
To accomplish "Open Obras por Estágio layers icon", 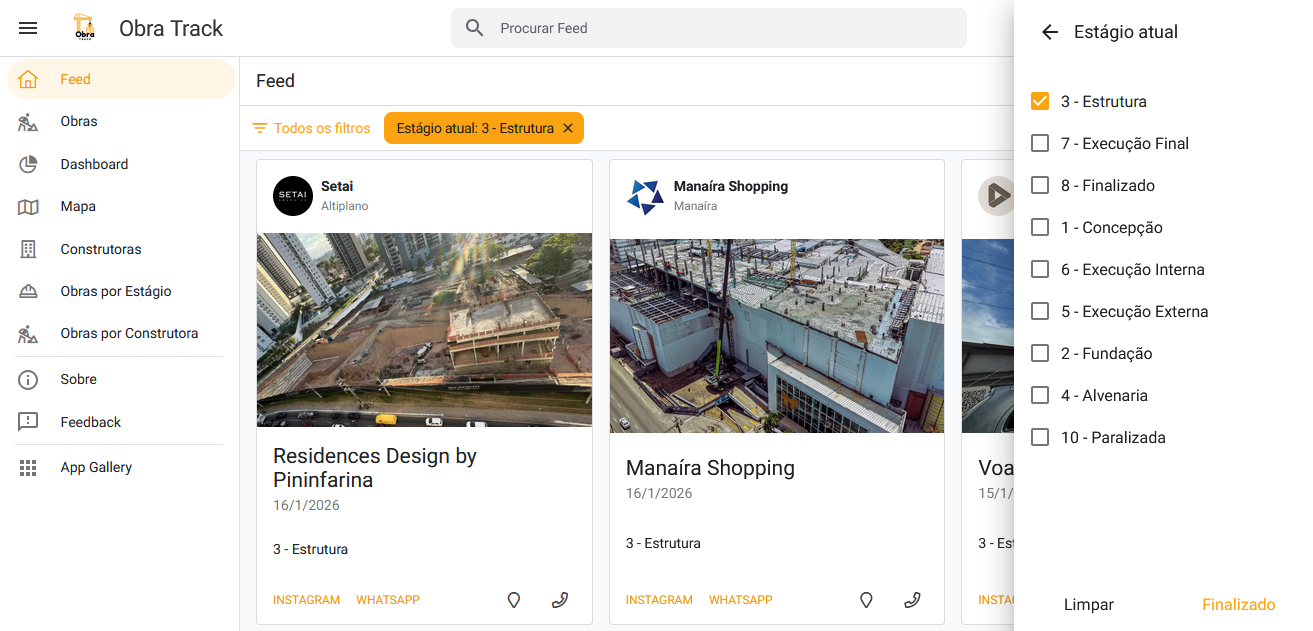I will click(28, 291).
